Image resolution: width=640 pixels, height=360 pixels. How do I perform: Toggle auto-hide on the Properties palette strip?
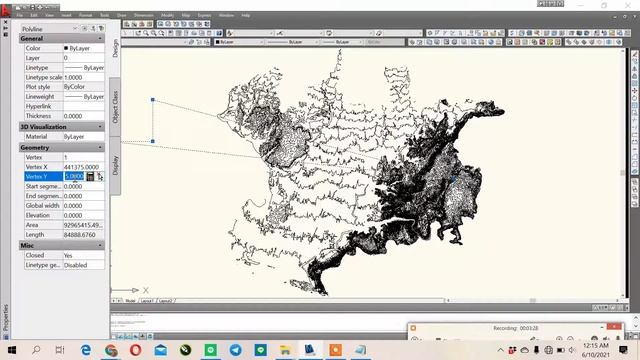(x=5, y=28)
